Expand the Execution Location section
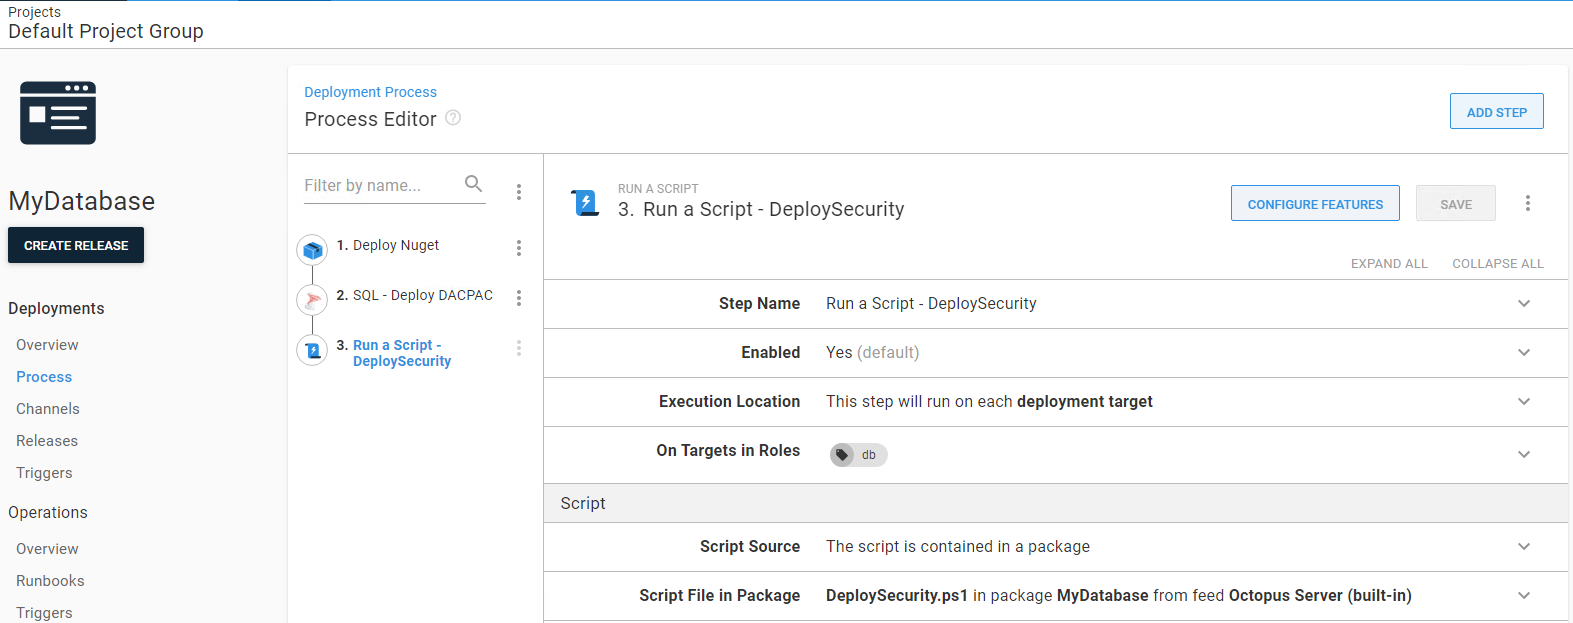The height and width of the screenshot is (623, 1573). (x=1524, y=402)
